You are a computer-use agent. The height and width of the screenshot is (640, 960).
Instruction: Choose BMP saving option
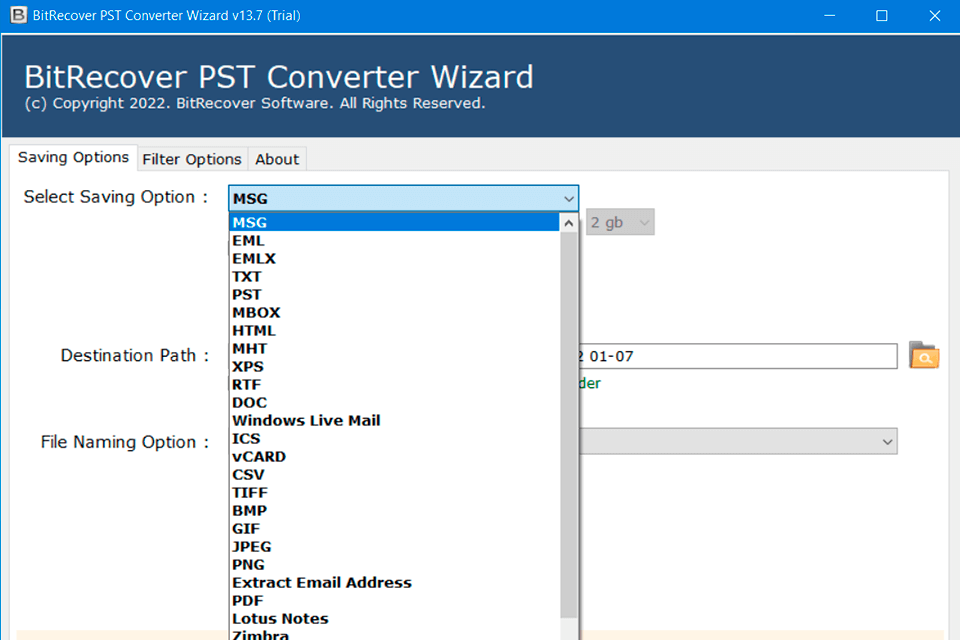point(394,511)
